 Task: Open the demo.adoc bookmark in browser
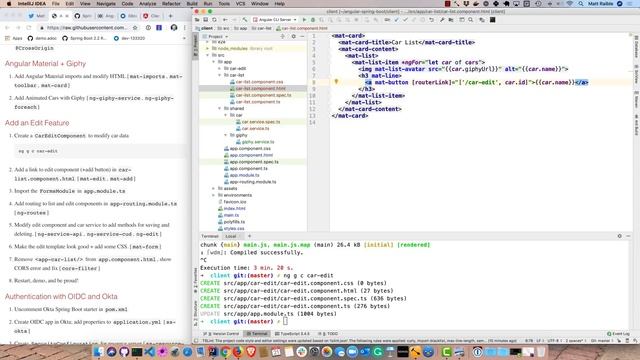coord(42,38)
